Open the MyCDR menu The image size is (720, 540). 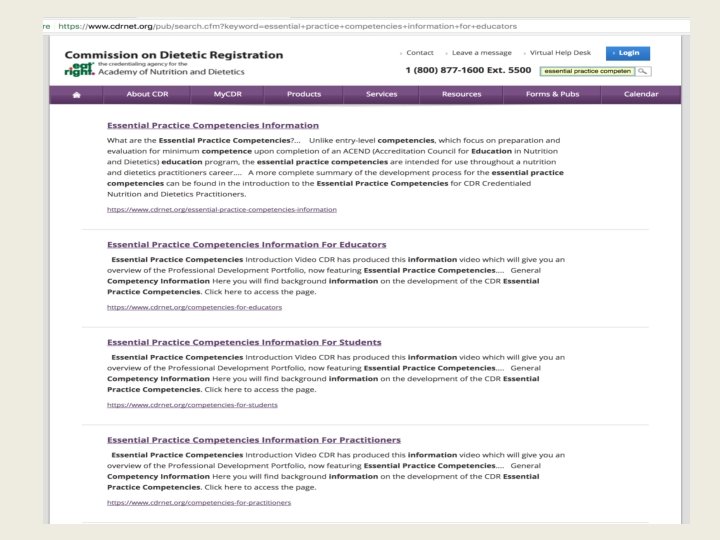[227, 94]
